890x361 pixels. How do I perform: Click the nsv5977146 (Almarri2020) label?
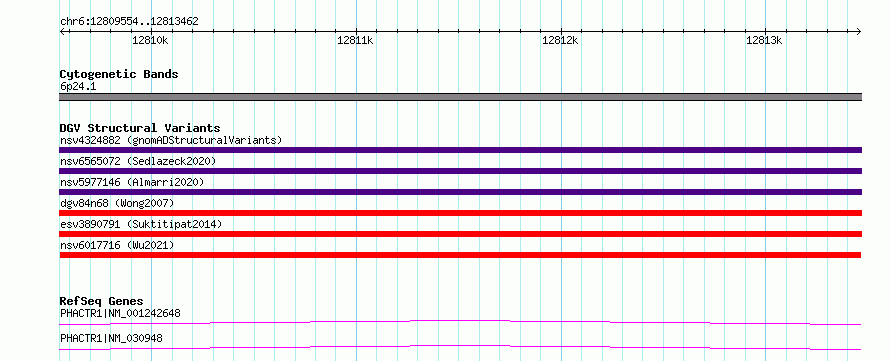[132, 182]
